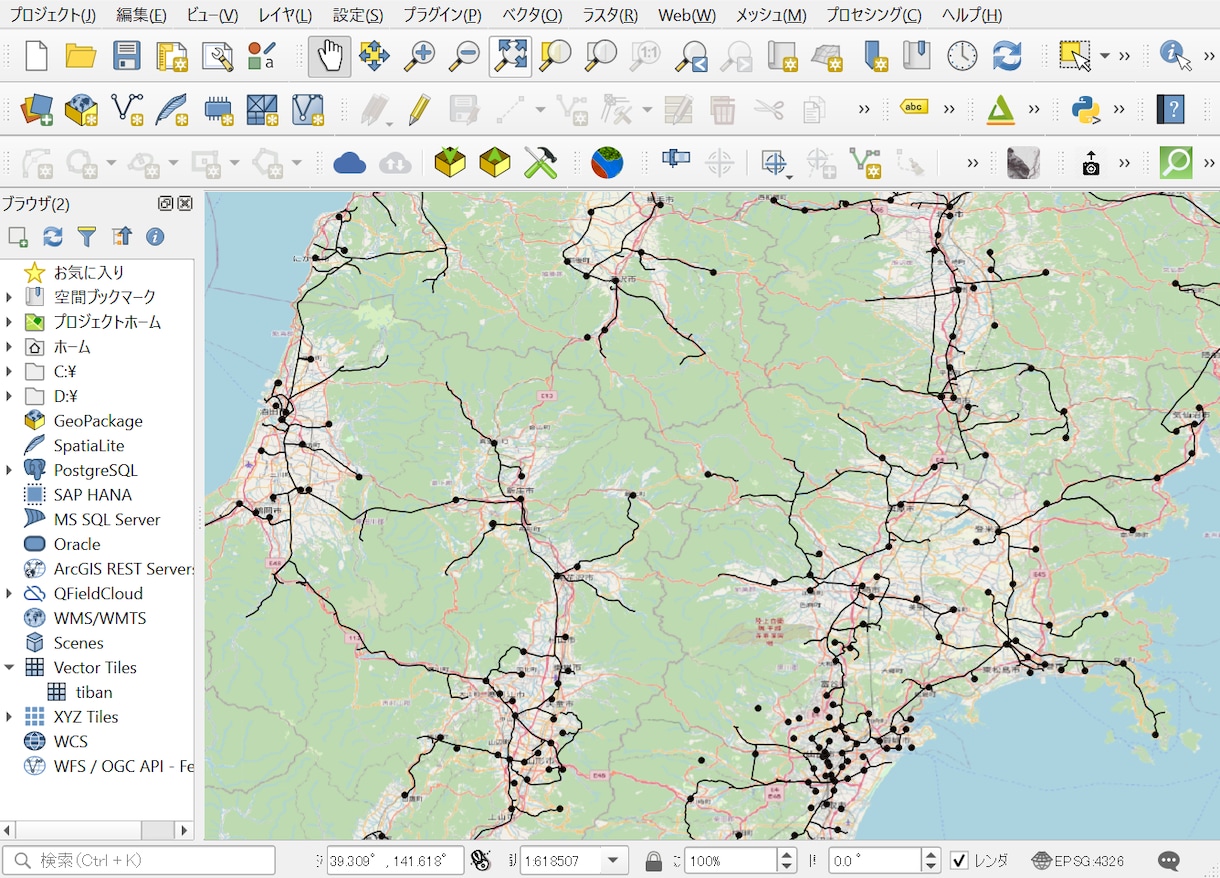Screen dimensions: 1220x878
Task: Click the blue QFieldCloud cloud toolbar icon
Action: tap(349, 162)
